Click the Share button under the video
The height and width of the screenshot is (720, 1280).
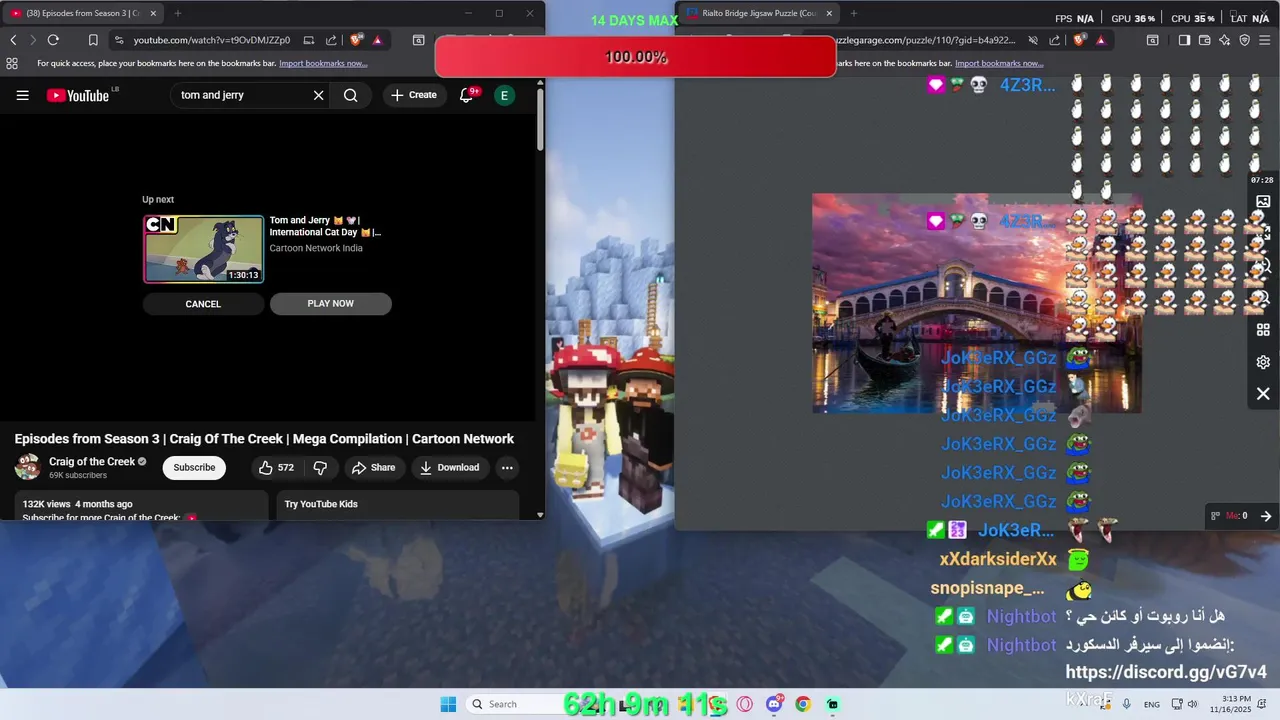coord(373,467)
